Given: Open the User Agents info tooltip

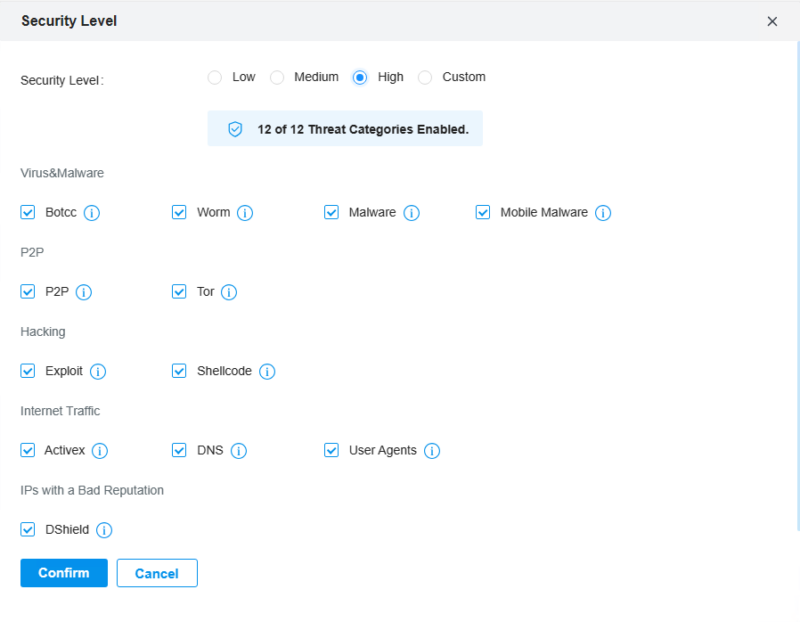Looking at the screenshot, I should tap(432, 450).
